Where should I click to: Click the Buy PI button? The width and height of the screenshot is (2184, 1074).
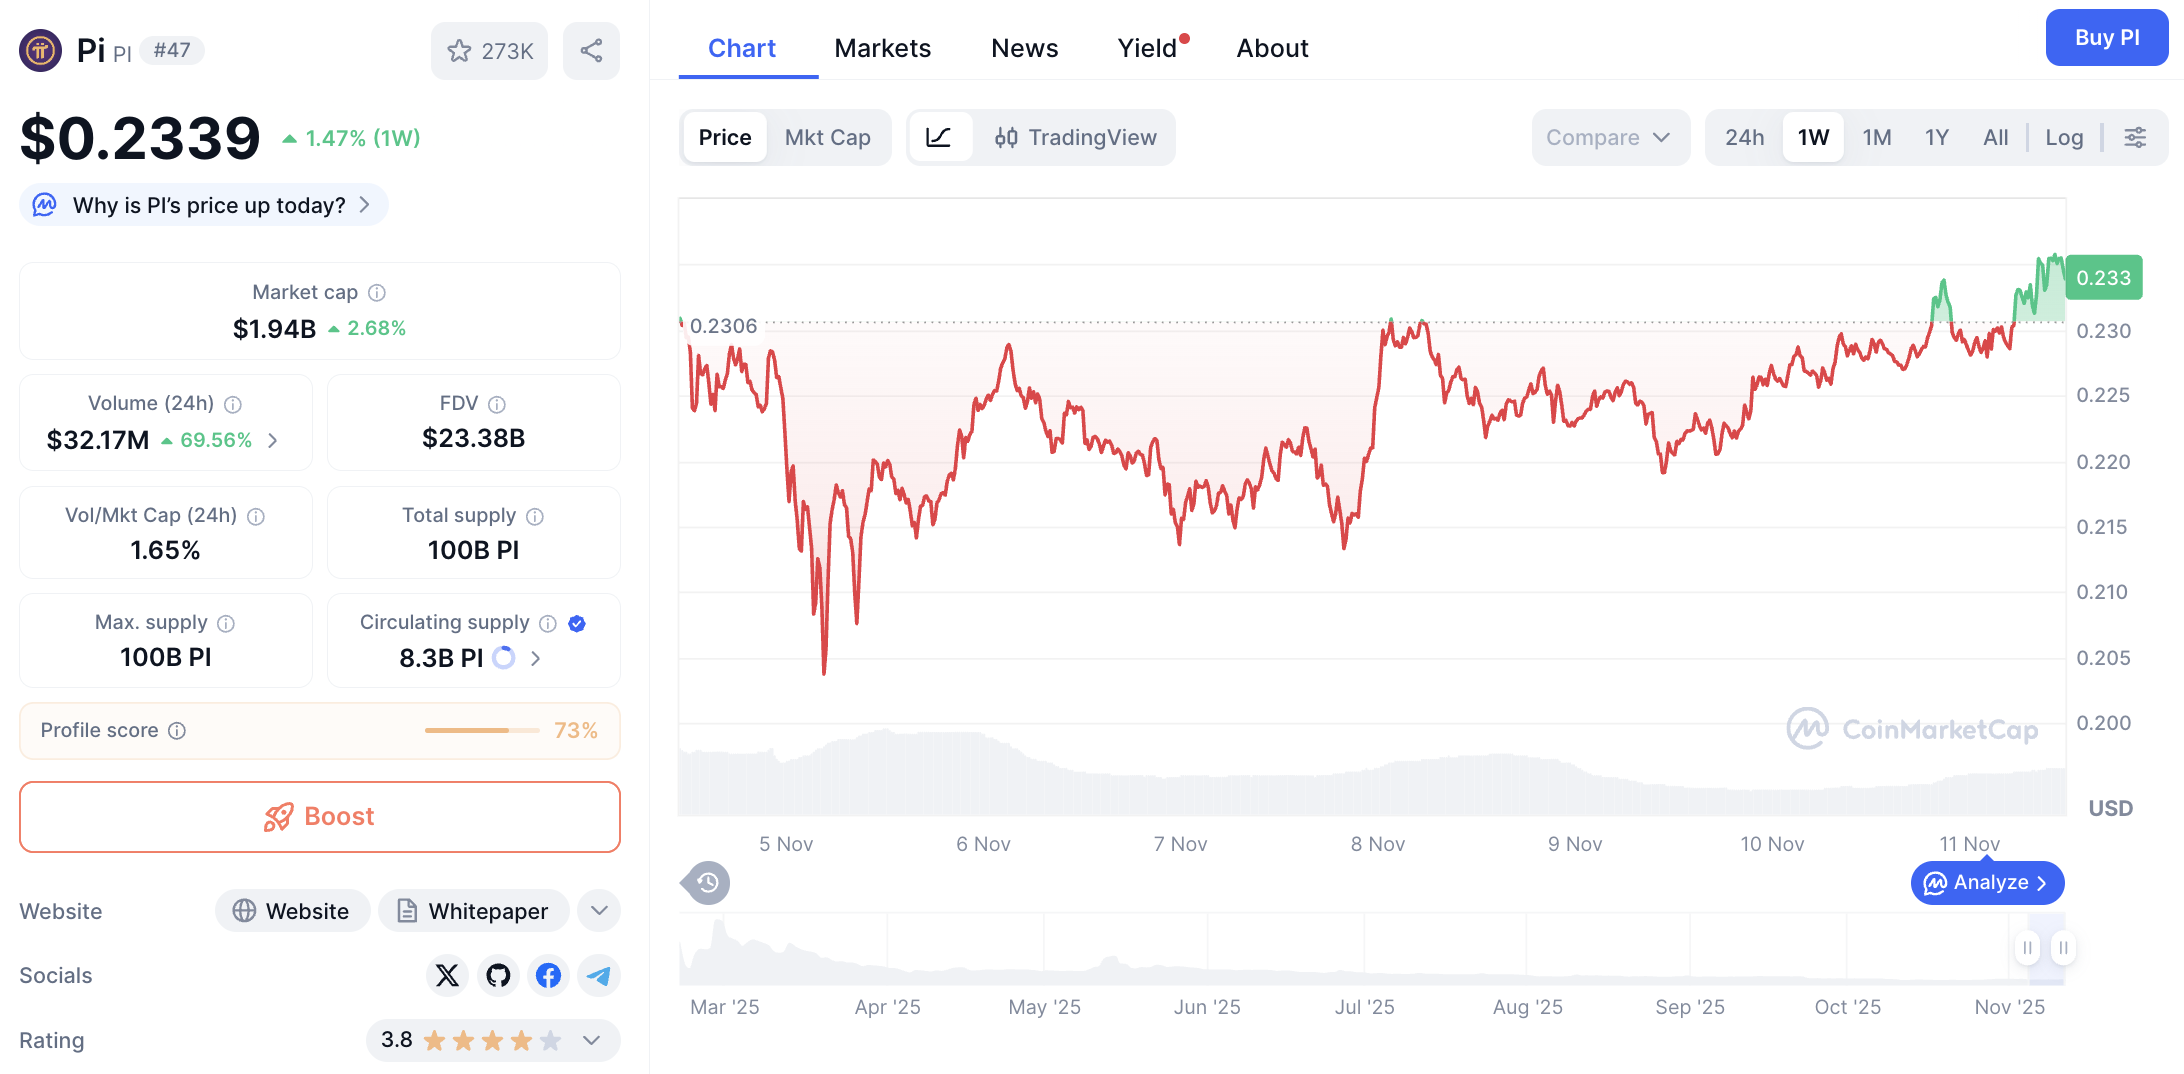[2106, 37]
